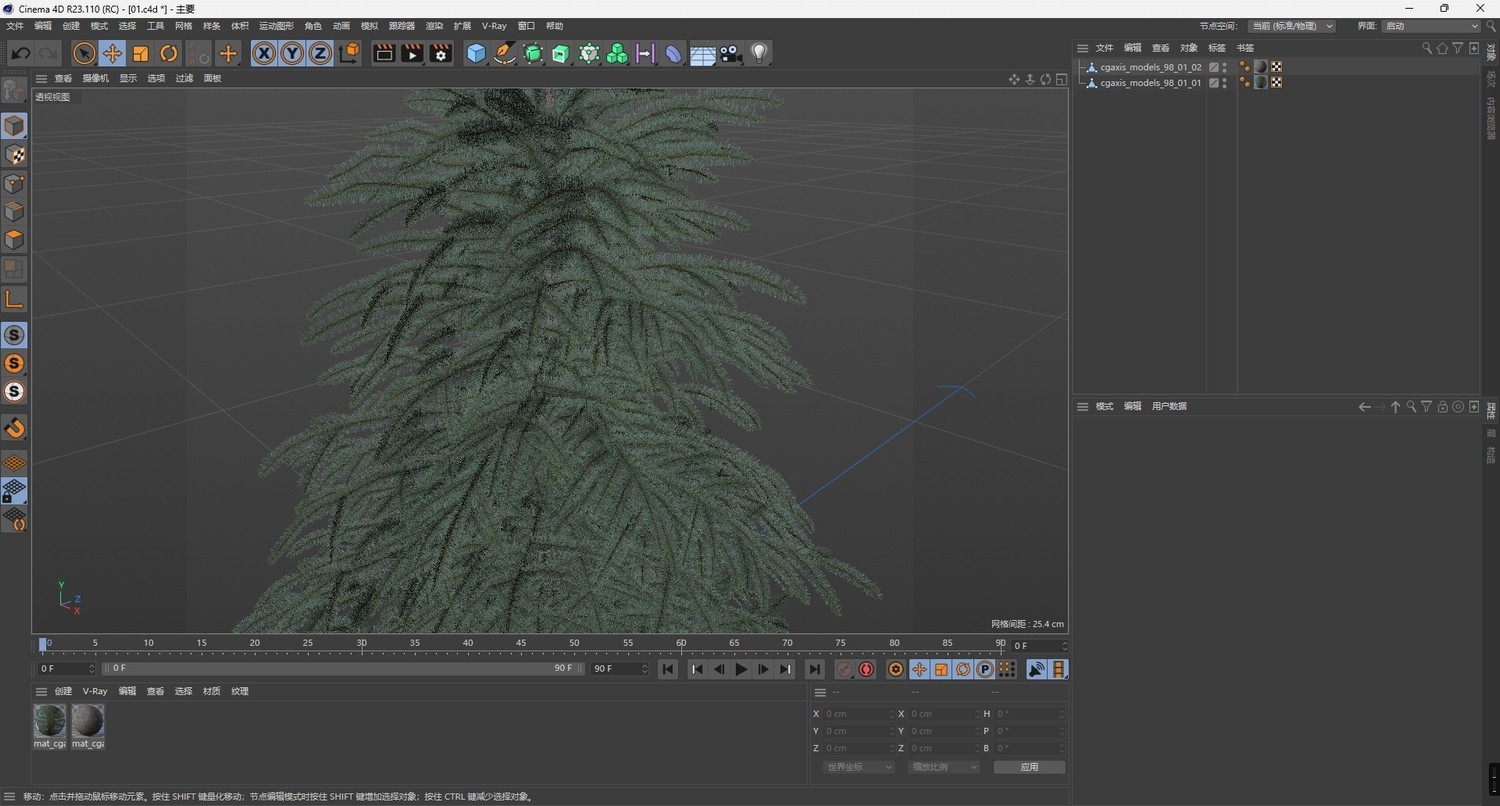Select the Points mode icon in the left sidebar
1500x806 pixels.
point(15,183)
